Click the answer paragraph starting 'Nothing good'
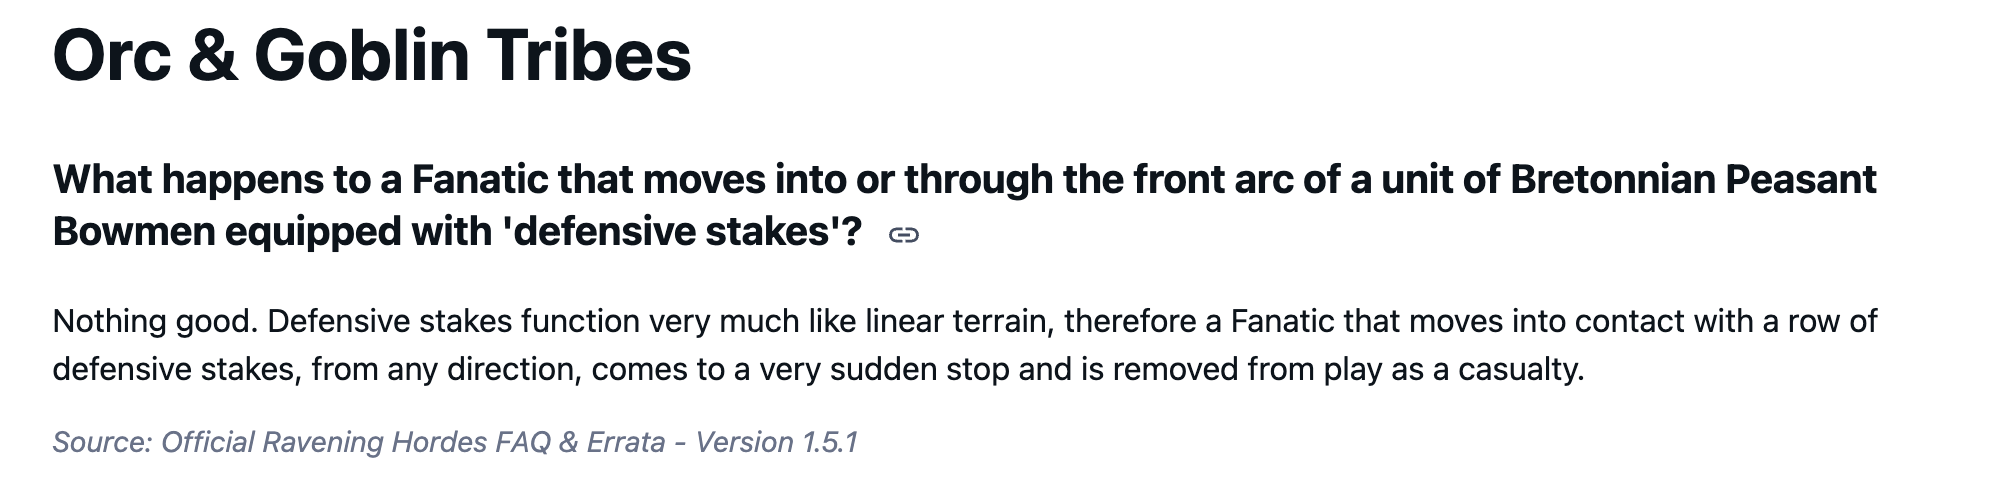This screenshot has height=498, width=1990. [x=964, y=345]
